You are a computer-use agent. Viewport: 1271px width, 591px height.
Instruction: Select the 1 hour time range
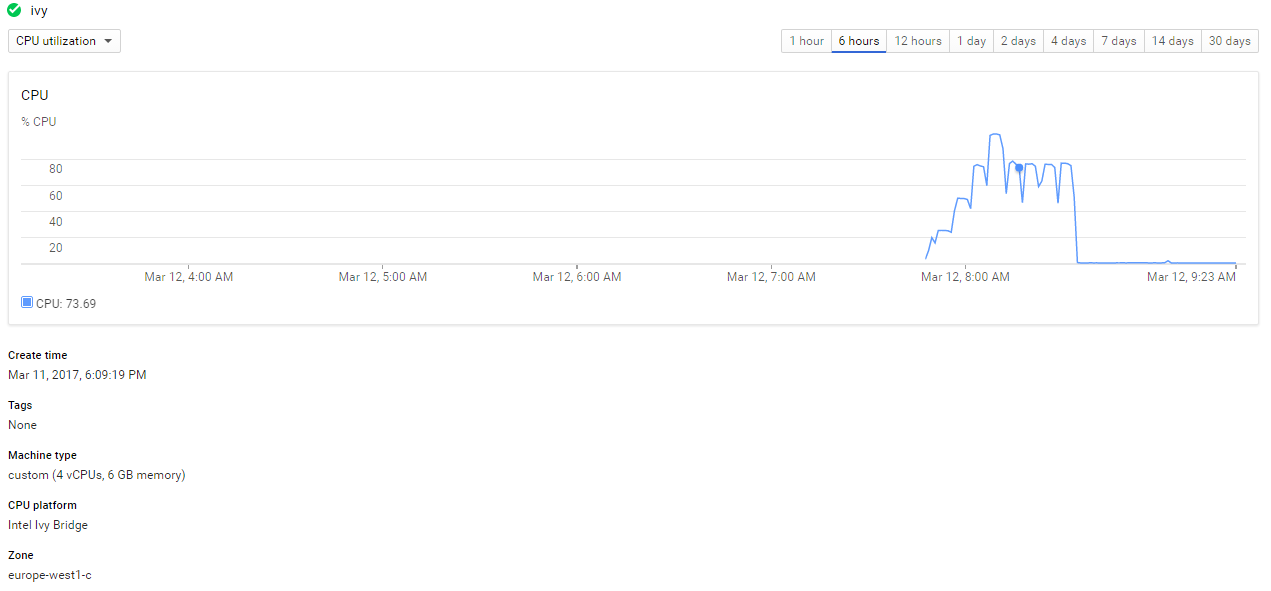tap(806, 41)
